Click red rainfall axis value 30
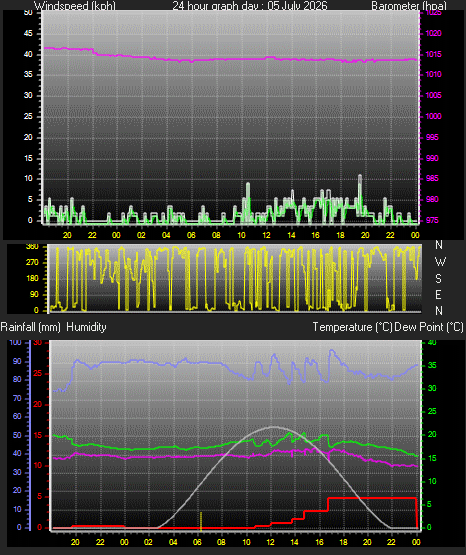The image size is (466, 555). pyautogui.click(x=37, y=343)
